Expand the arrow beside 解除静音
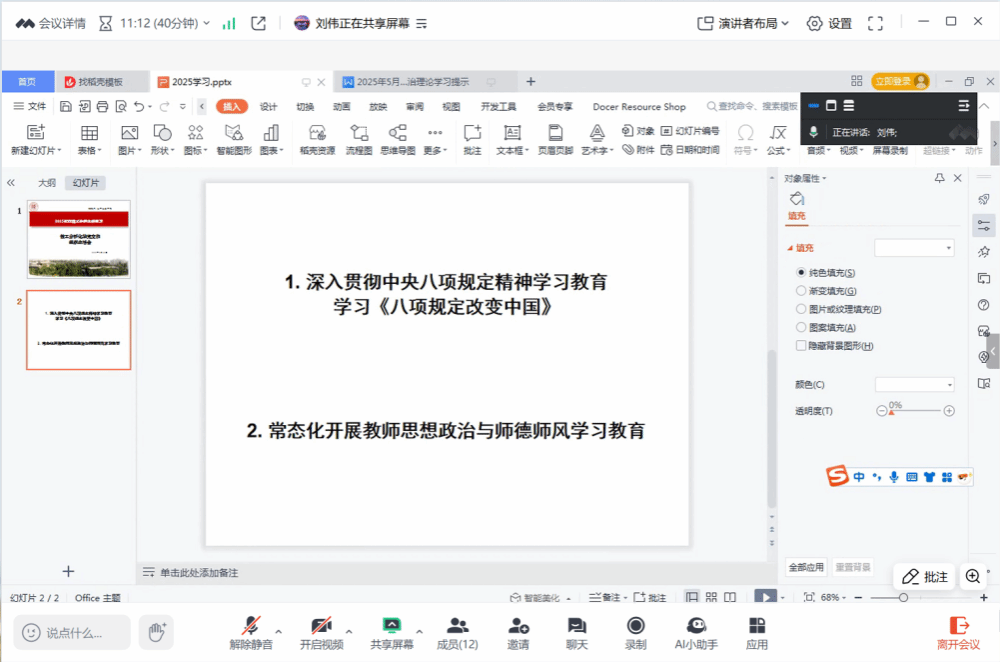The height and width of the screenshot is (662, 1000). pyautogui.click(x=278, y=632)
